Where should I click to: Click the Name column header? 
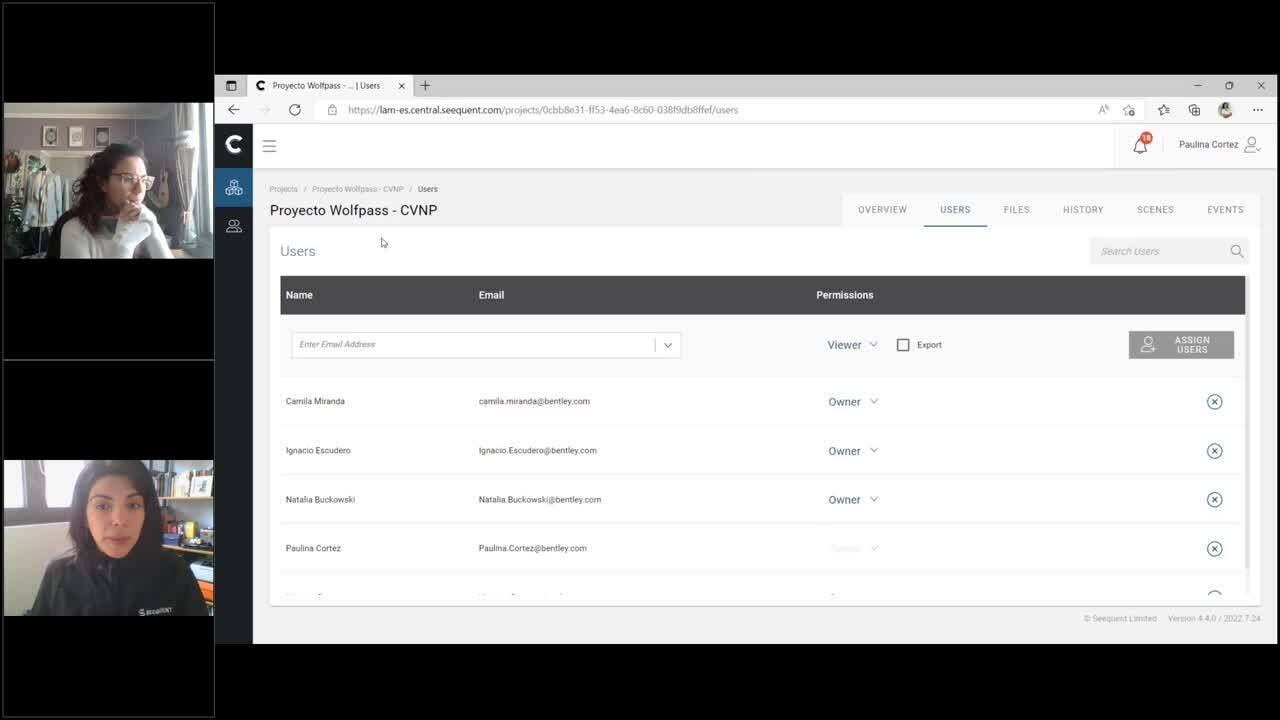[x=299, y=295]
